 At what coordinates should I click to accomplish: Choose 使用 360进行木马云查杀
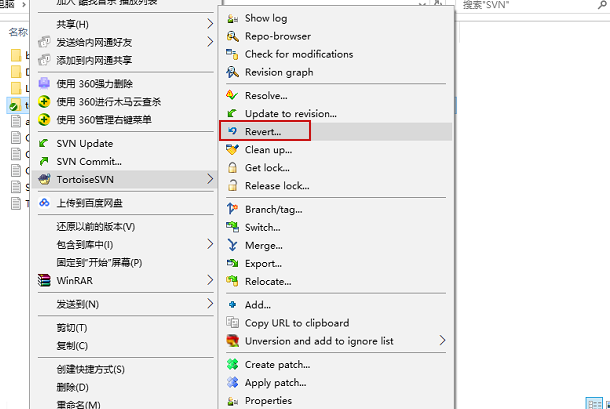tap(126, 102)
